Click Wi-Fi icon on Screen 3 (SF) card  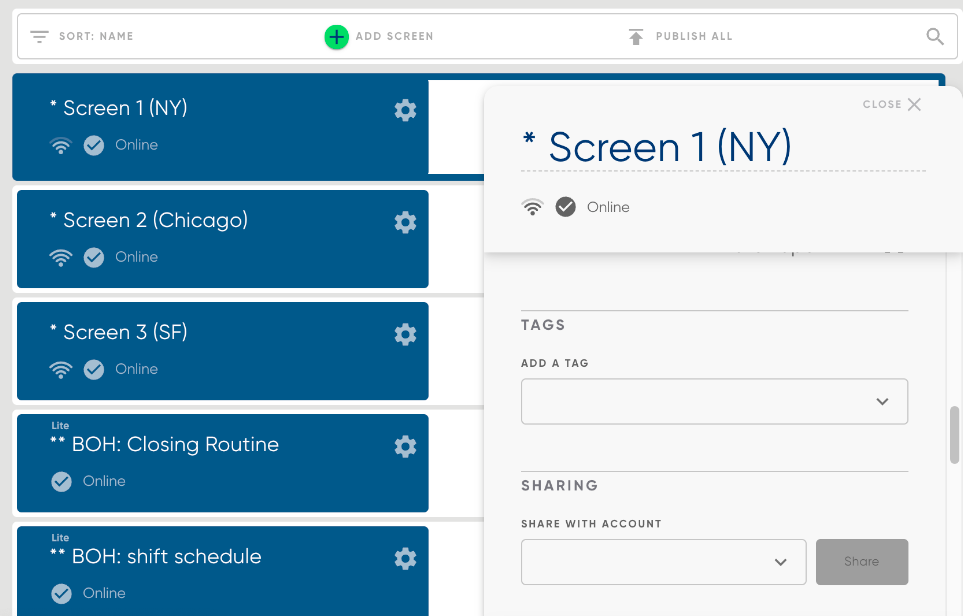coord(61,370)
